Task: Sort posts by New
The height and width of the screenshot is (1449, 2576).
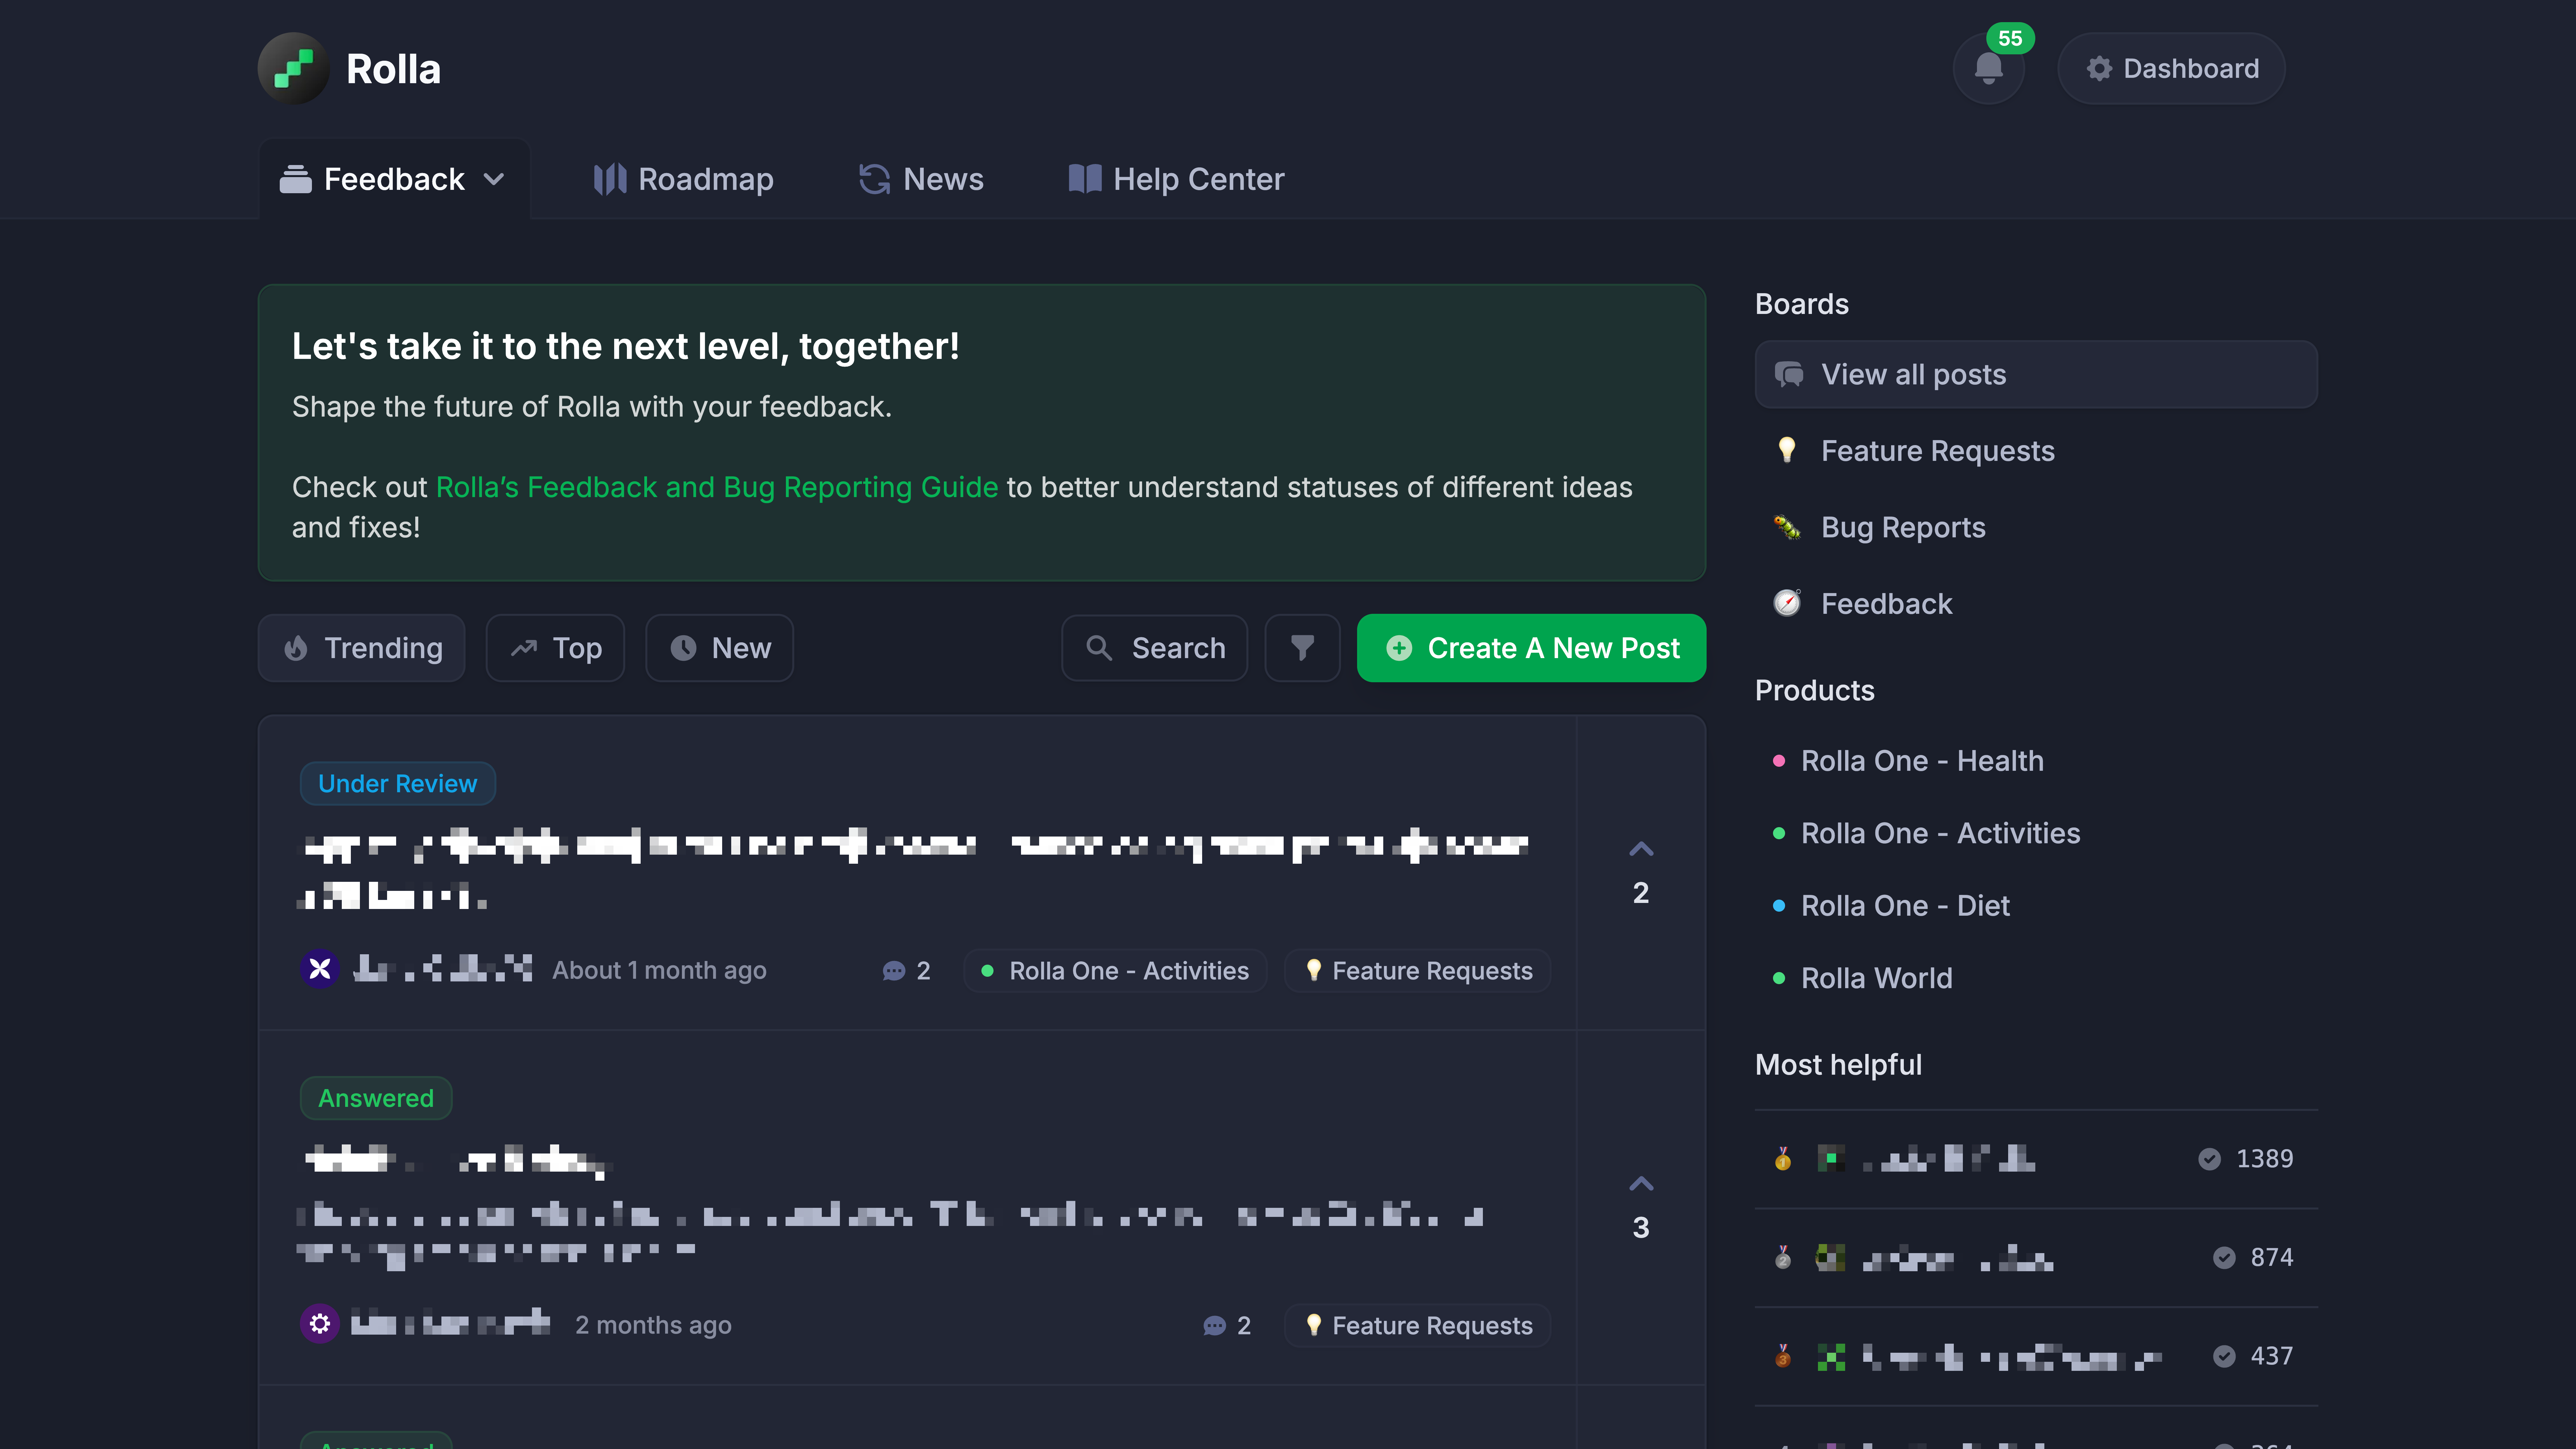Action: pos(720,648)
